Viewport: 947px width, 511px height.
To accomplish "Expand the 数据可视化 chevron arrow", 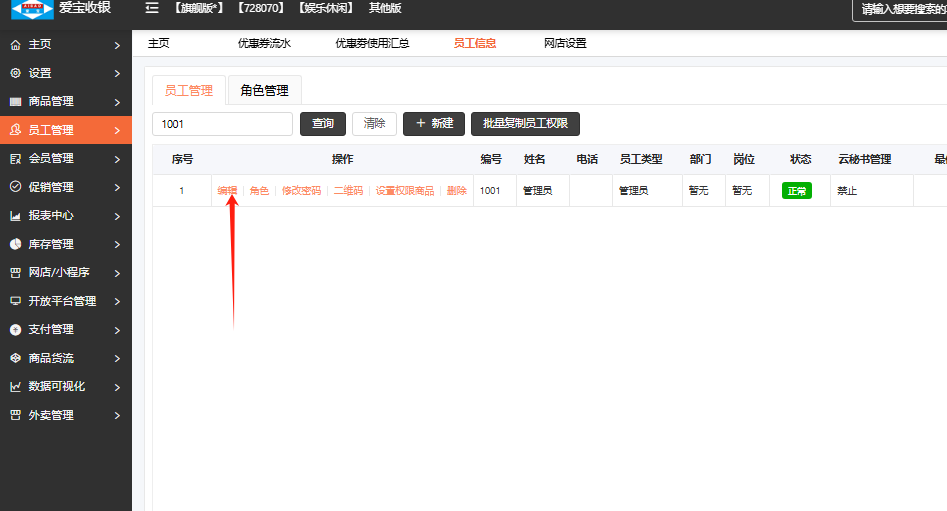I will pos(117,387).
